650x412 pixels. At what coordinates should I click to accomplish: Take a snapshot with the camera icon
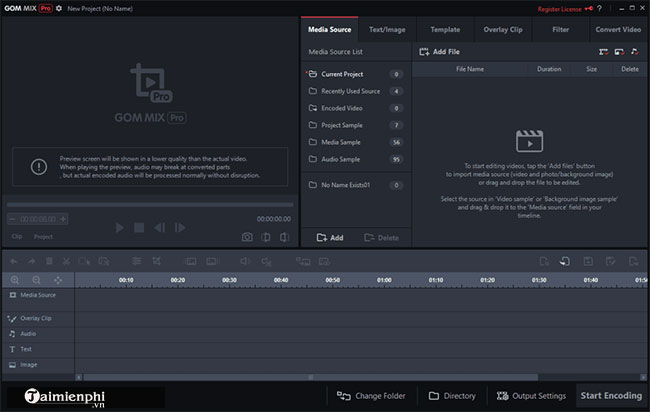(247, 237)
